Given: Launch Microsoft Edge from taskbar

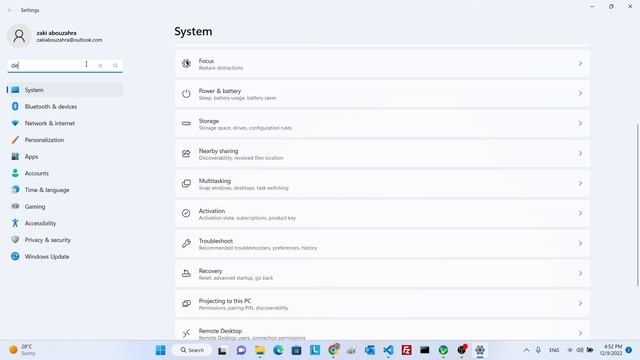Looking at the screenshot, I should pyautogui.click(x=278, y=350).
